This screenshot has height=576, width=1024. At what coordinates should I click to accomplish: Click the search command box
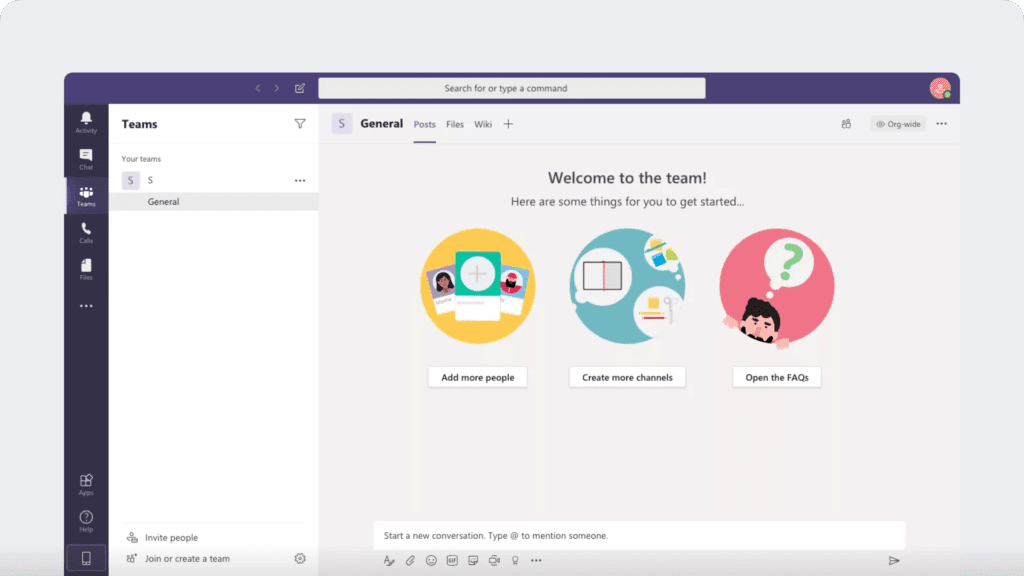pyautogui.click(x=512, y=87)
